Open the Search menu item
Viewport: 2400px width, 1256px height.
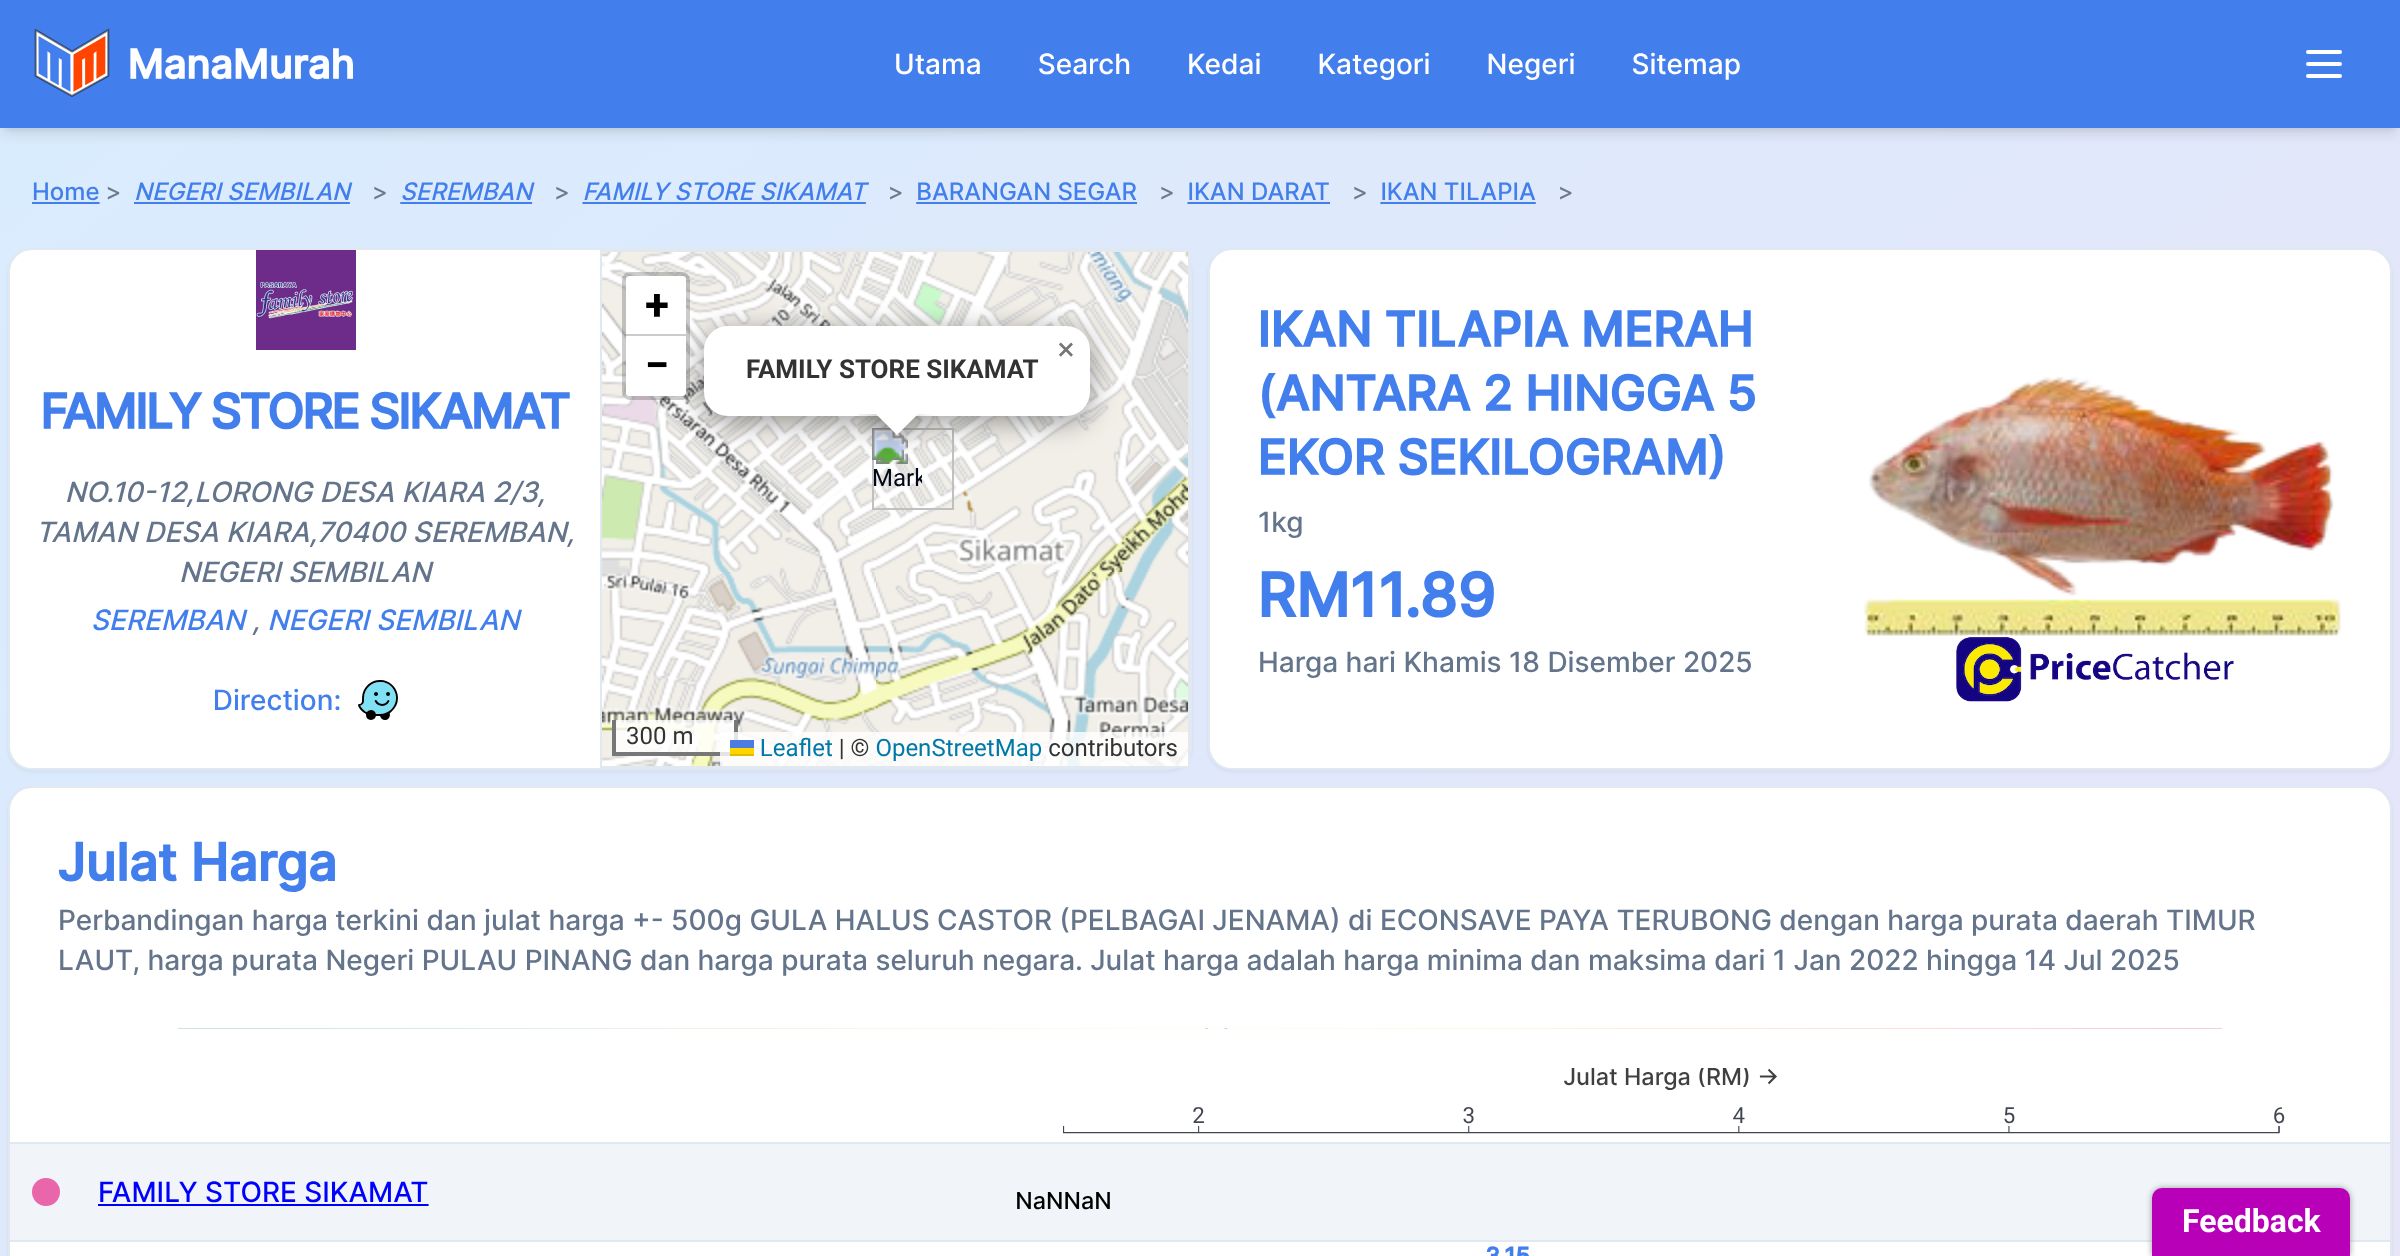pyautogui.click(x=1084, y=64)
